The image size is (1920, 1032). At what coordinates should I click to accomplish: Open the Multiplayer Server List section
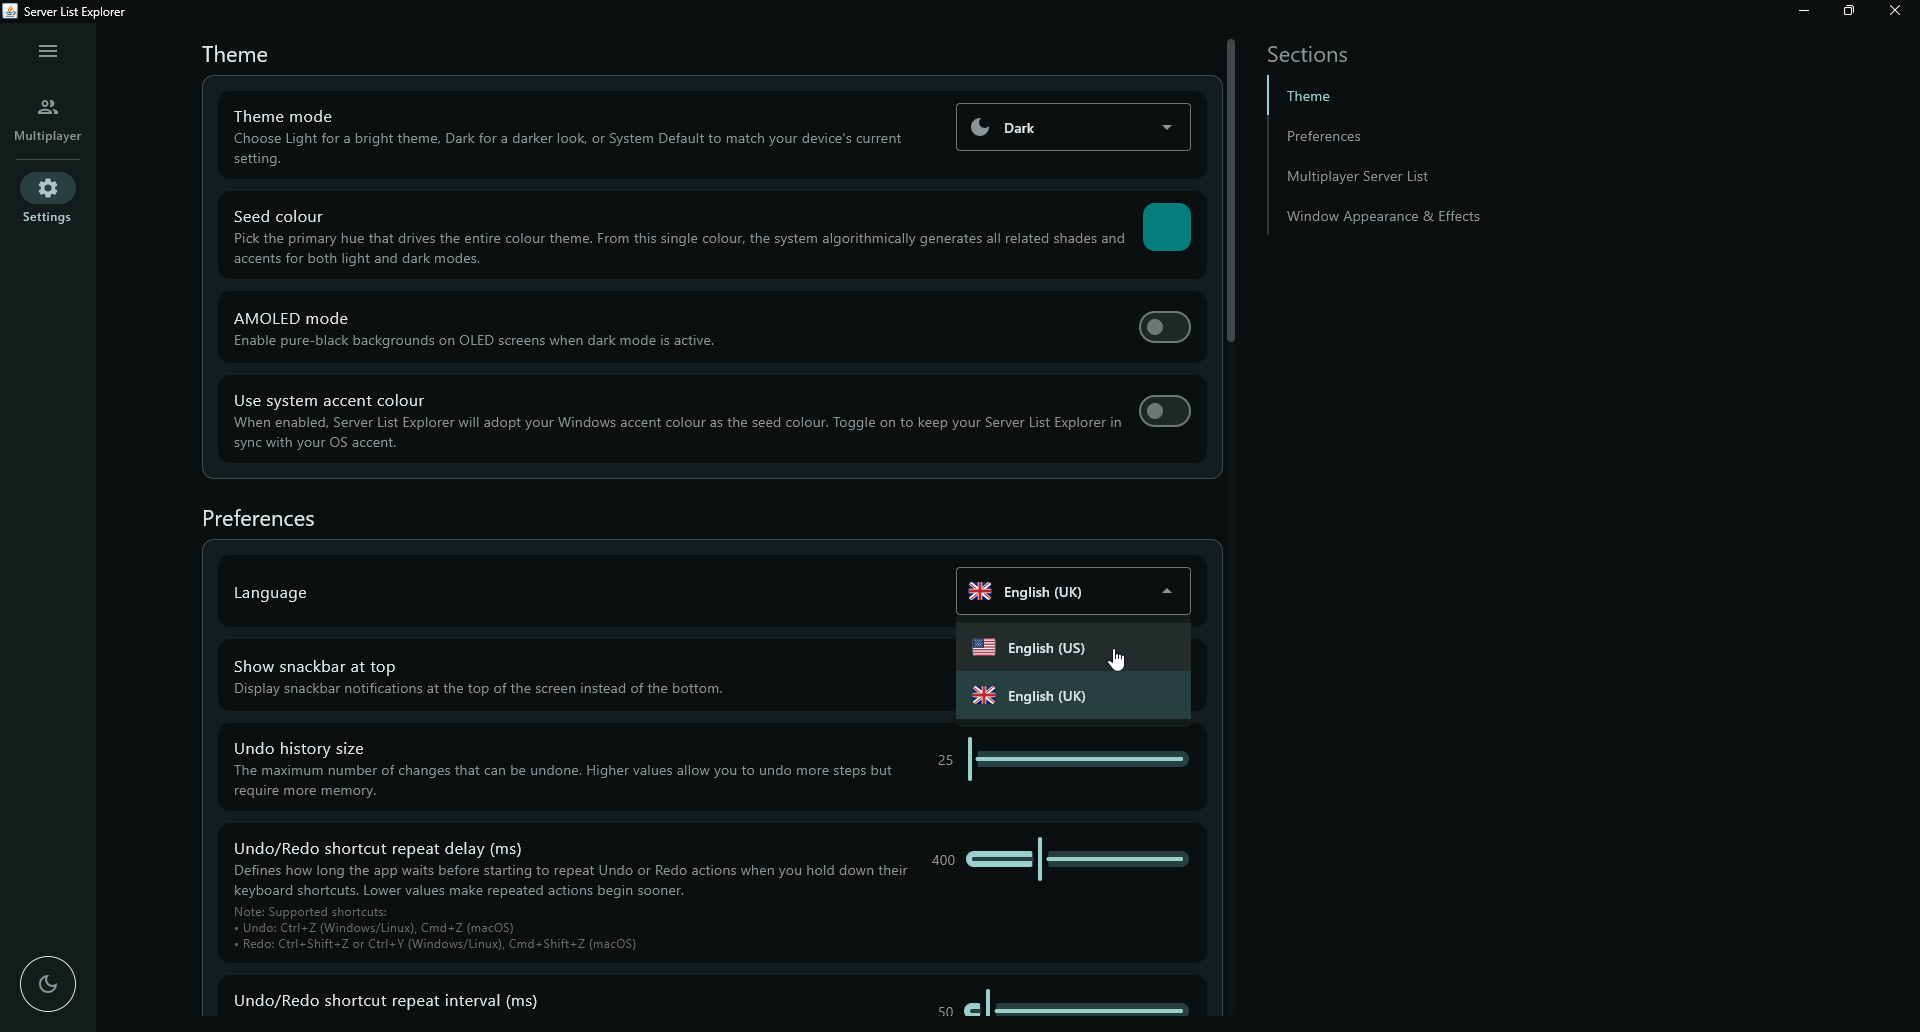[1359, 176]
